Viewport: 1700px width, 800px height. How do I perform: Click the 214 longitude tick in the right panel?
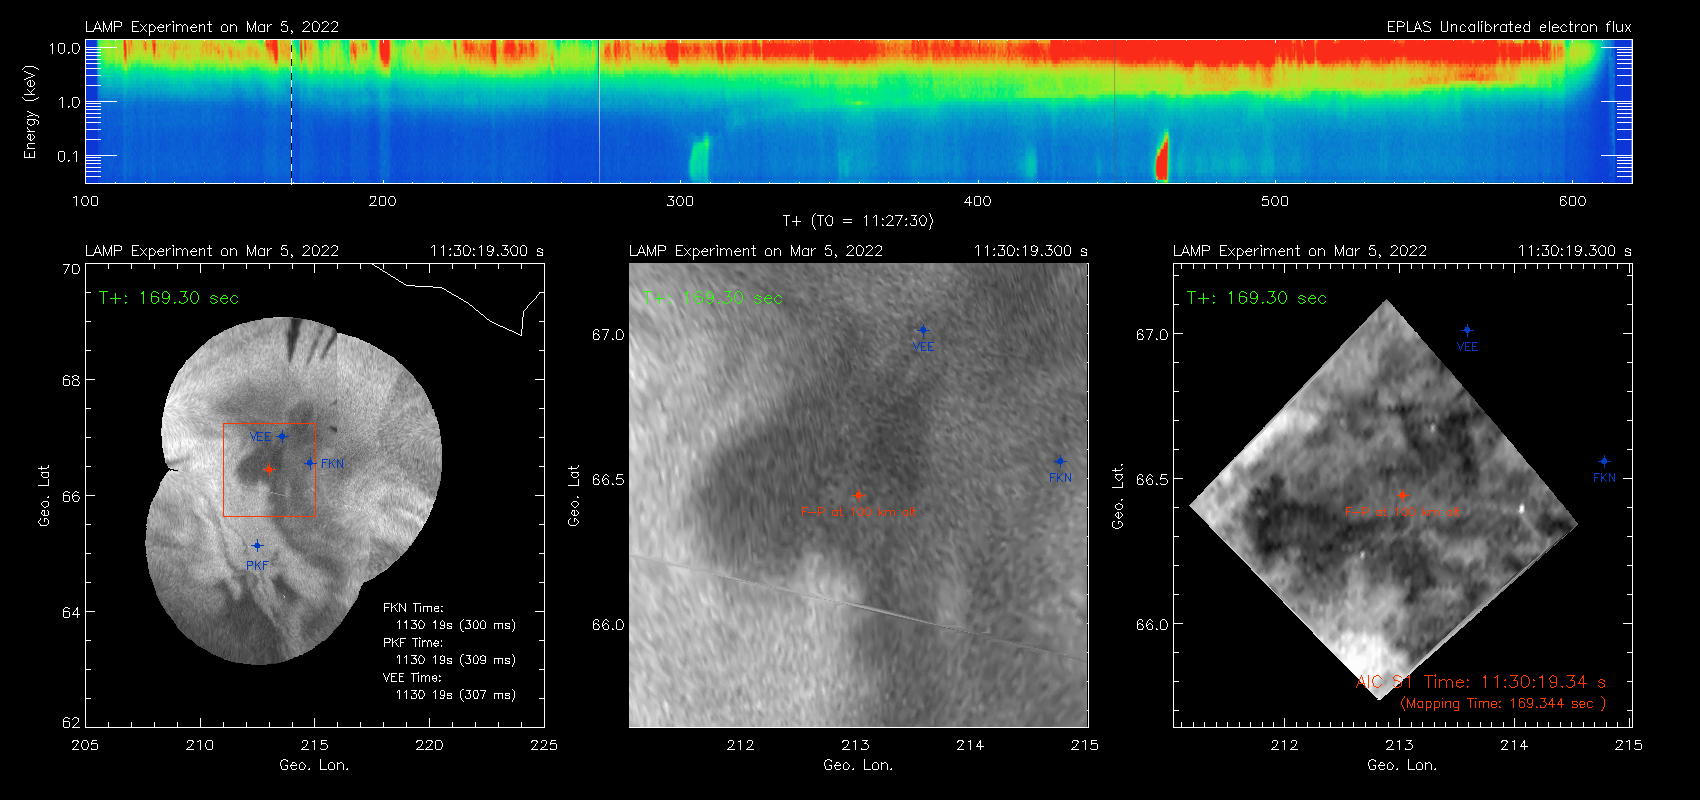[x=1514, y=745]
